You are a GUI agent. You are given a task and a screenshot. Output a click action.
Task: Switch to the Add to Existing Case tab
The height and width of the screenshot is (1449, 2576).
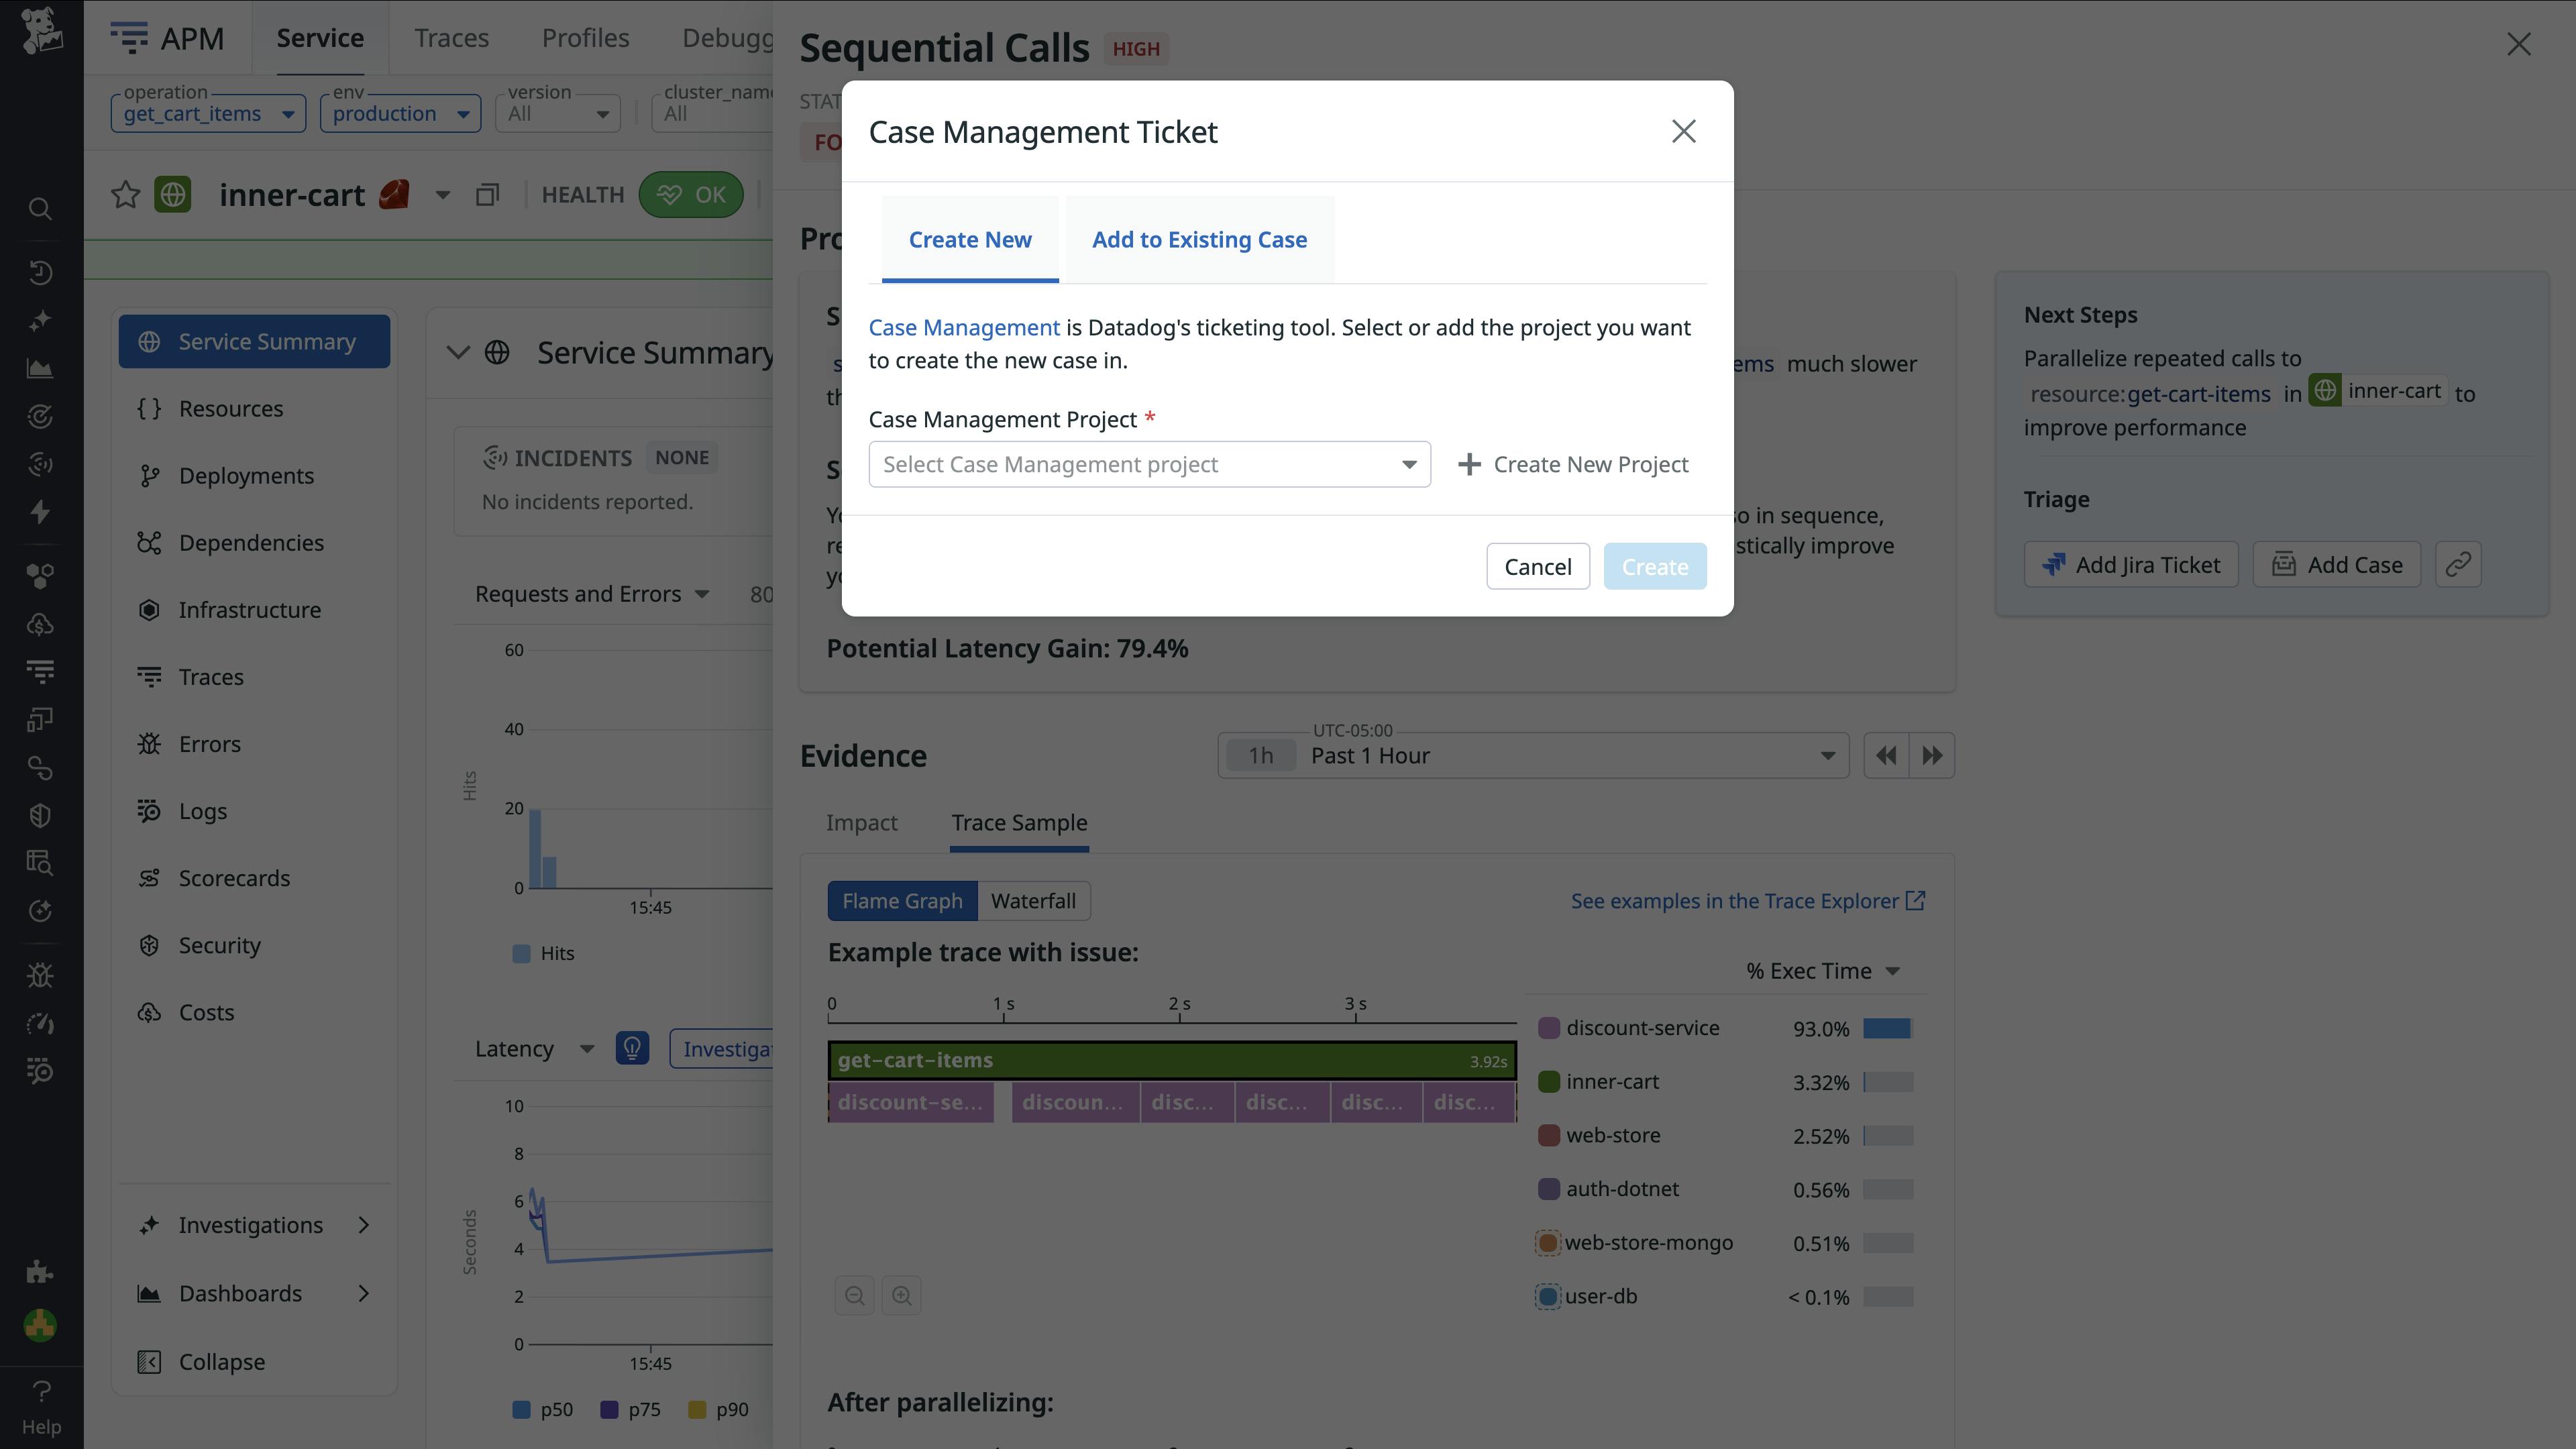tap(1199, 239)
